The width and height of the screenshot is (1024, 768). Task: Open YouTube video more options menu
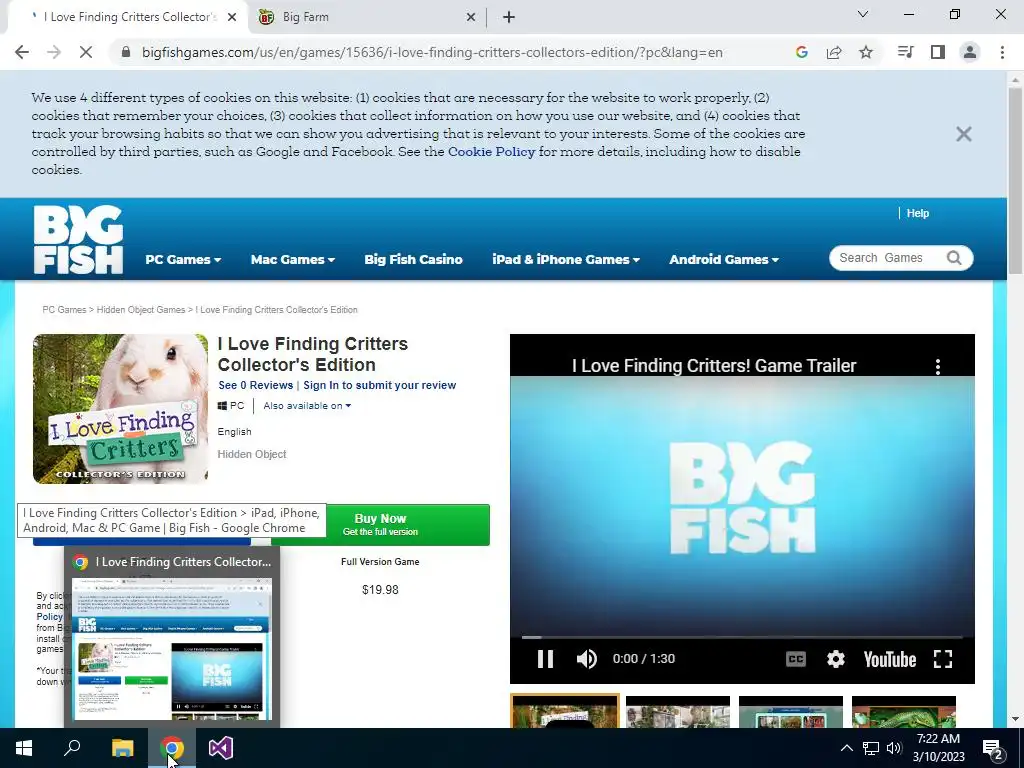click(938, 366)
